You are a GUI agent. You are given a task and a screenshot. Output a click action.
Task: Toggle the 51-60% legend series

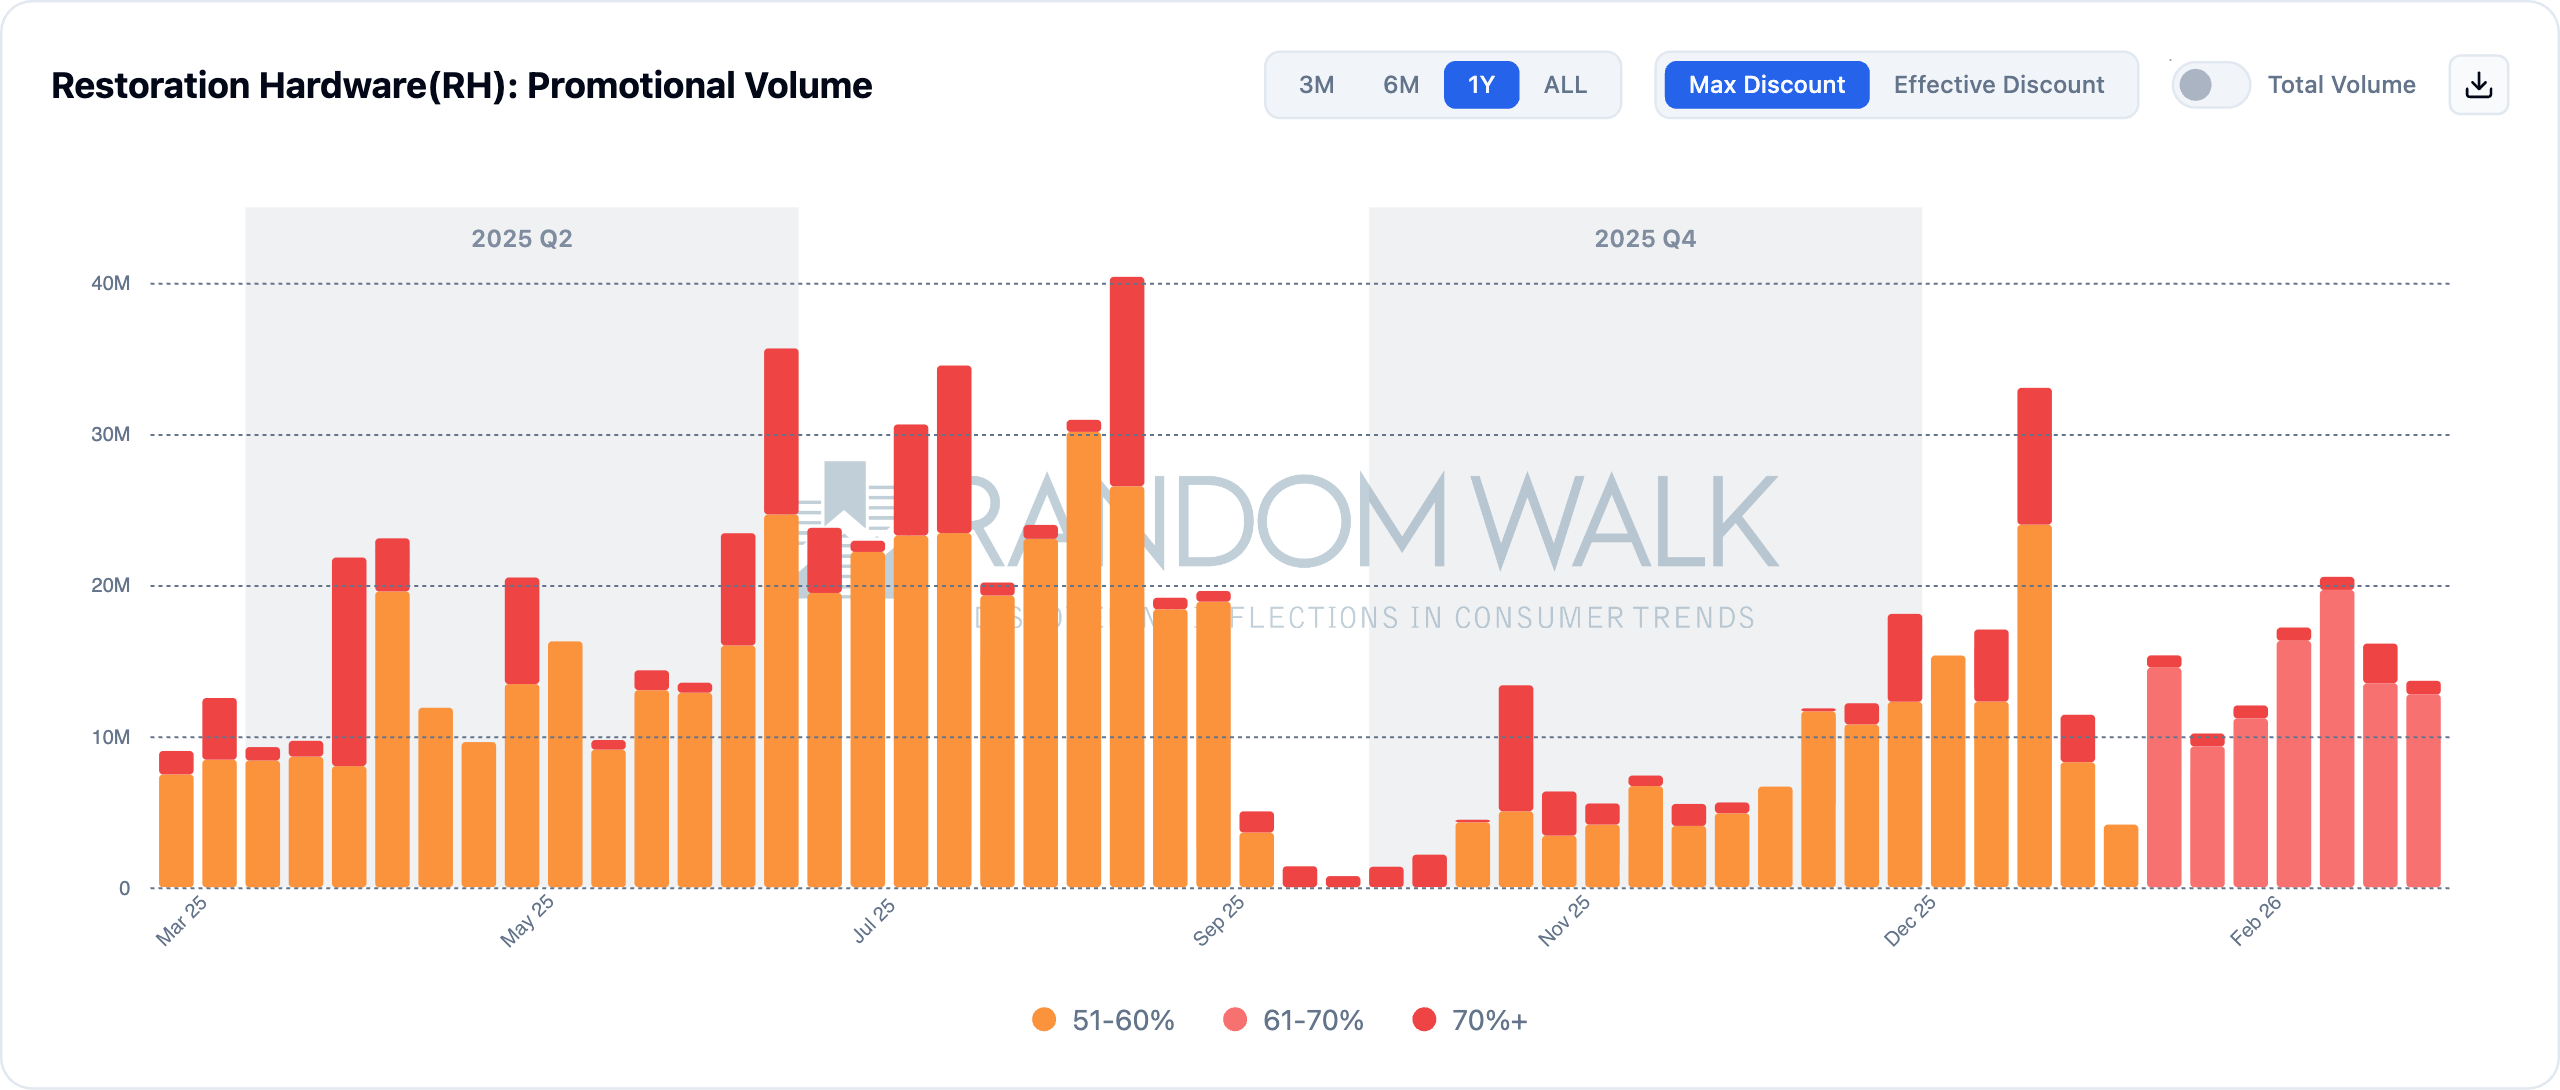point(1122,1020)
